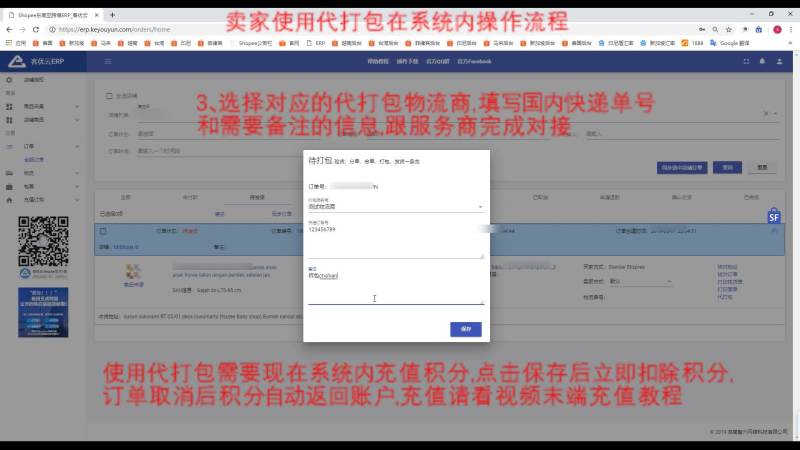Screen dimensions: 800x450
Task: Expand the second grid-icon sidebar menu
Action: [43, 120]
